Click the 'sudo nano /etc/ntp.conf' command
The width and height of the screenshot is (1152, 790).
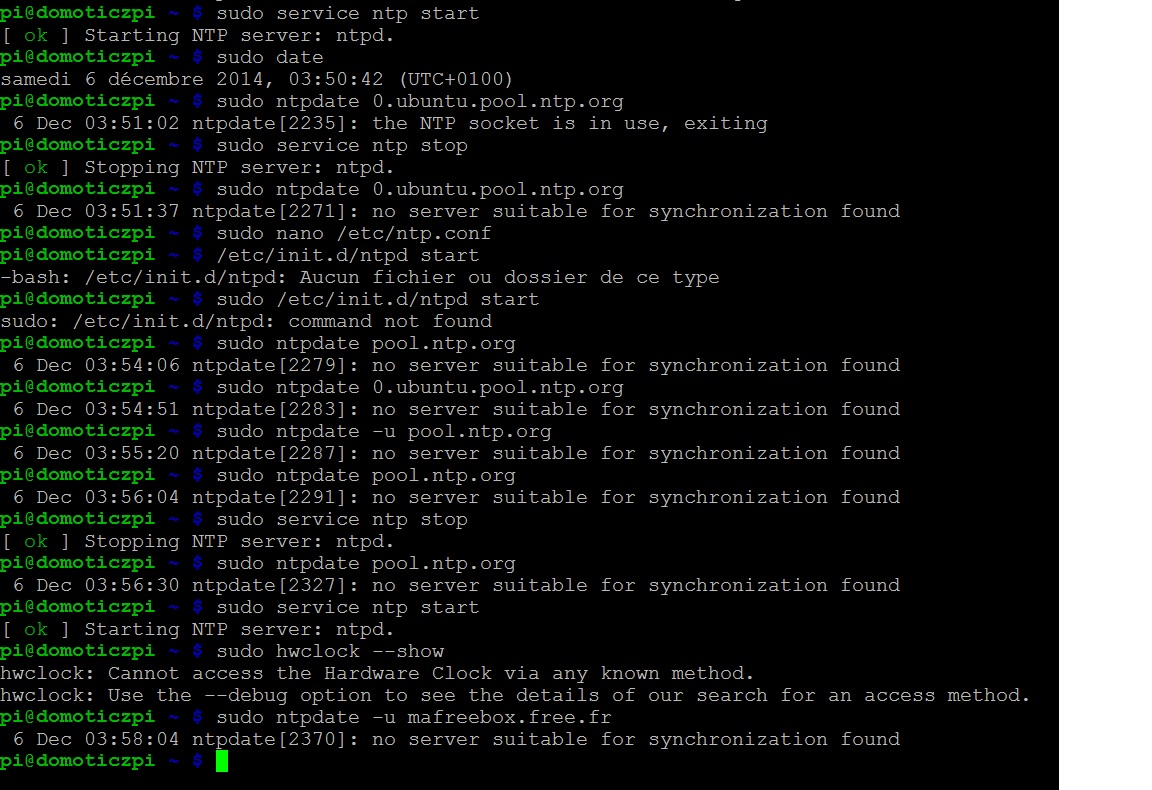(x=353, y=233)
